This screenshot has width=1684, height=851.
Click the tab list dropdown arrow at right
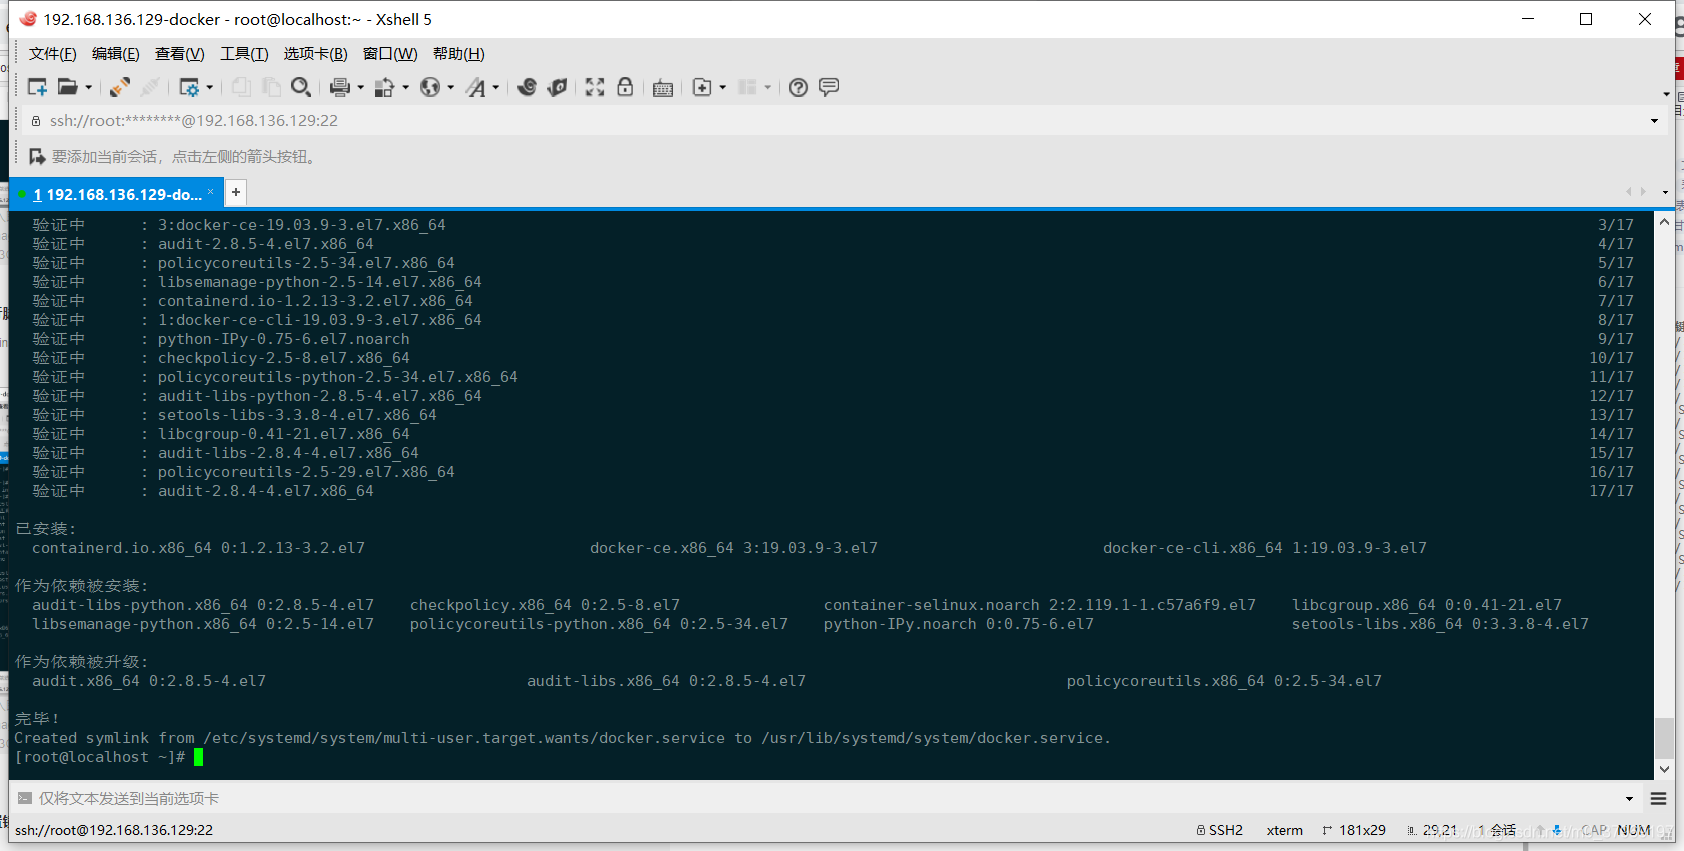pyautogui.click(x=1665, y=192)
